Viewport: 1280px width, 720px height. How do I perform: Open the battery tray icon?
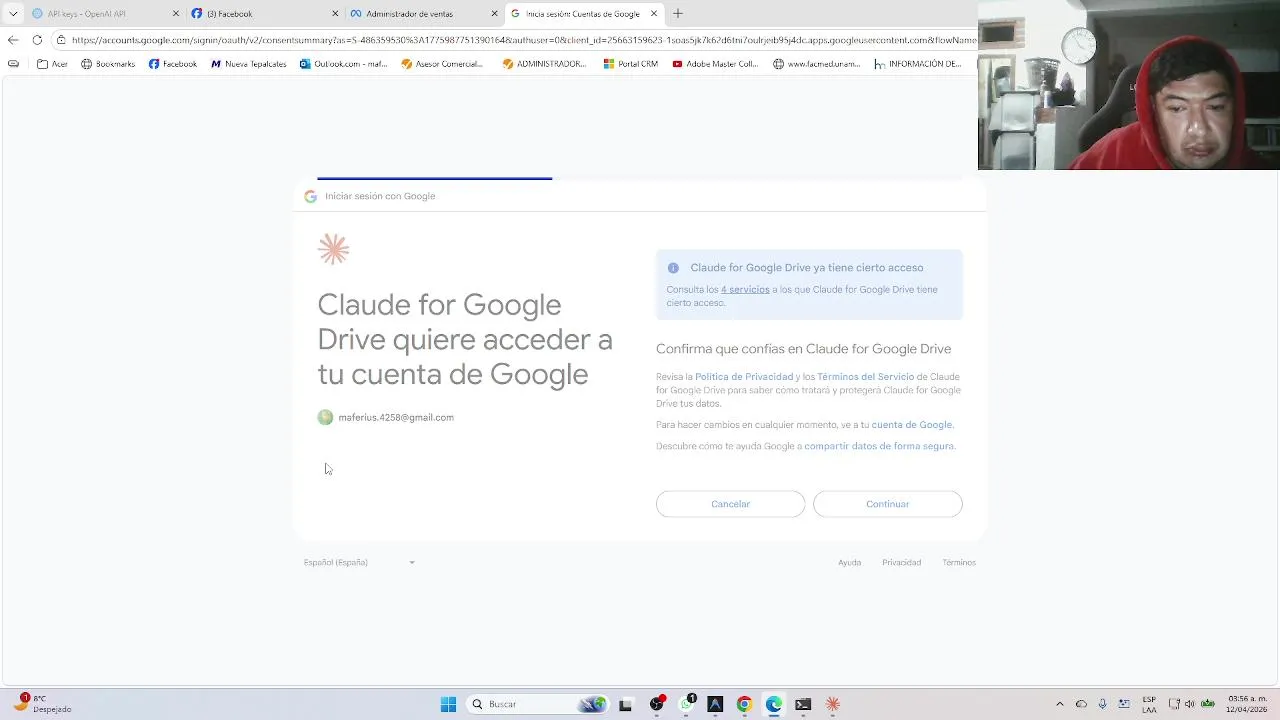click(1210, 704)
